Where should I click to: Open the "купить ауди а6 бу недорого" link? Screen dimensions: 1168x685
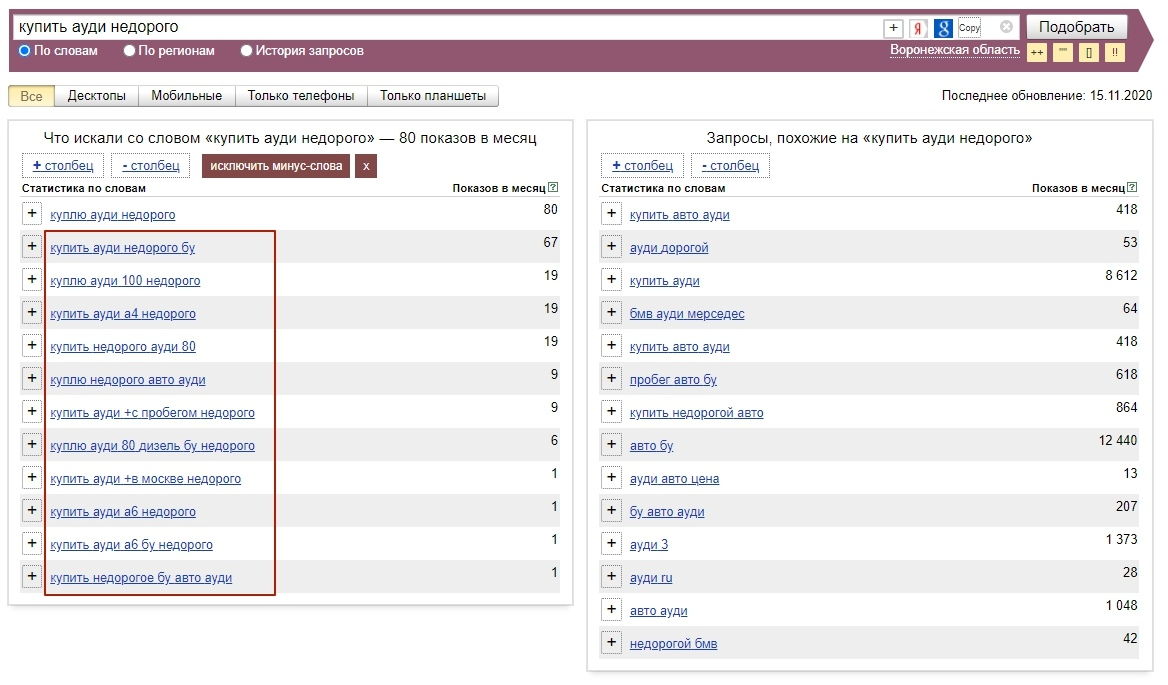[x=131, y=545]
